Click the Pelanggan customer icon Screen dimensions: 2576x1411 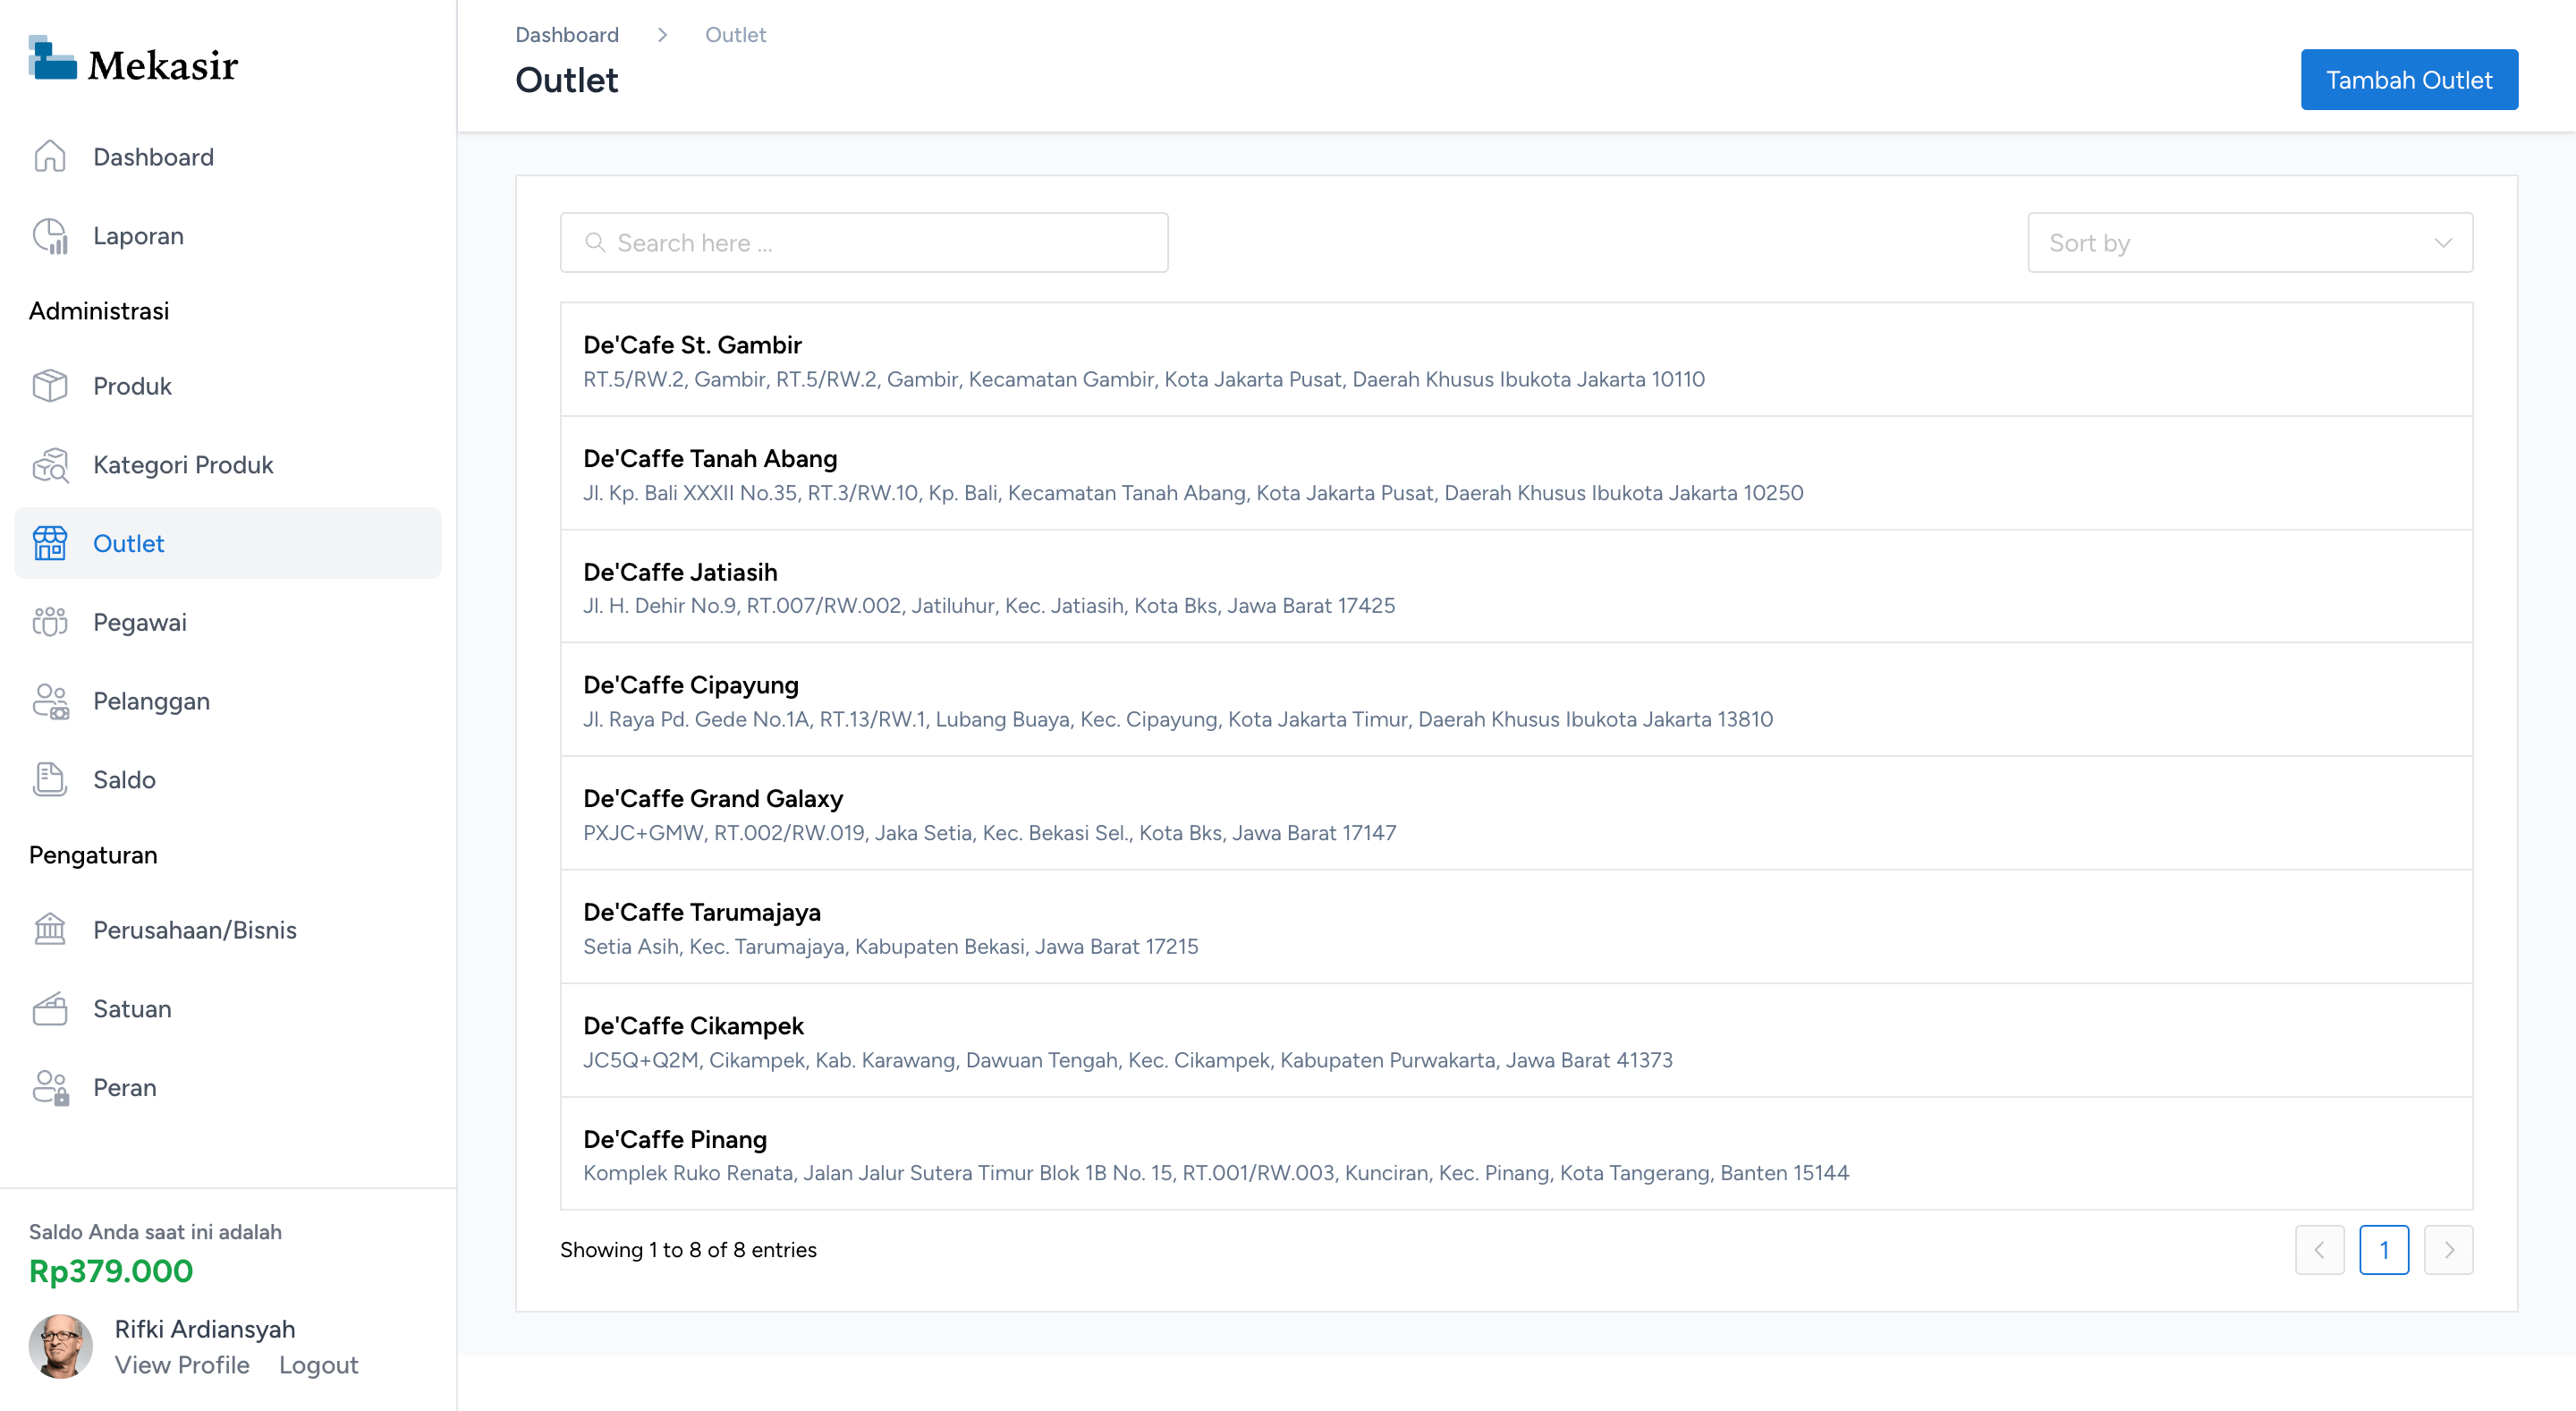coord(49,701)
